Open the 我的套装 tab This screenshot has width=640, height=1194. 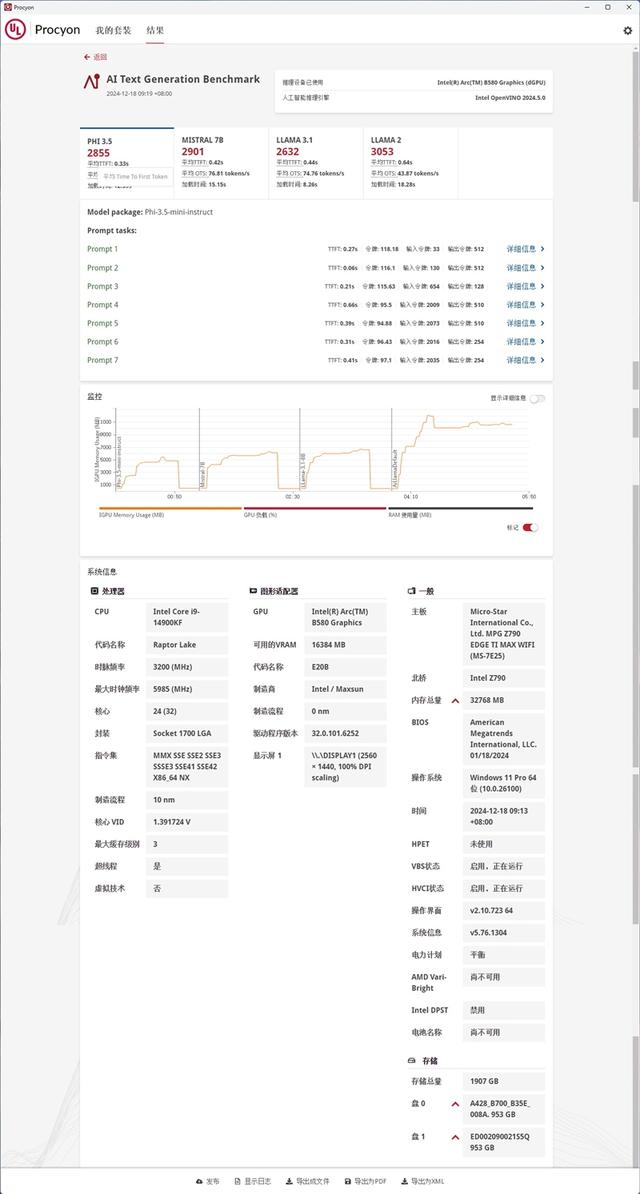click(113, 30)
